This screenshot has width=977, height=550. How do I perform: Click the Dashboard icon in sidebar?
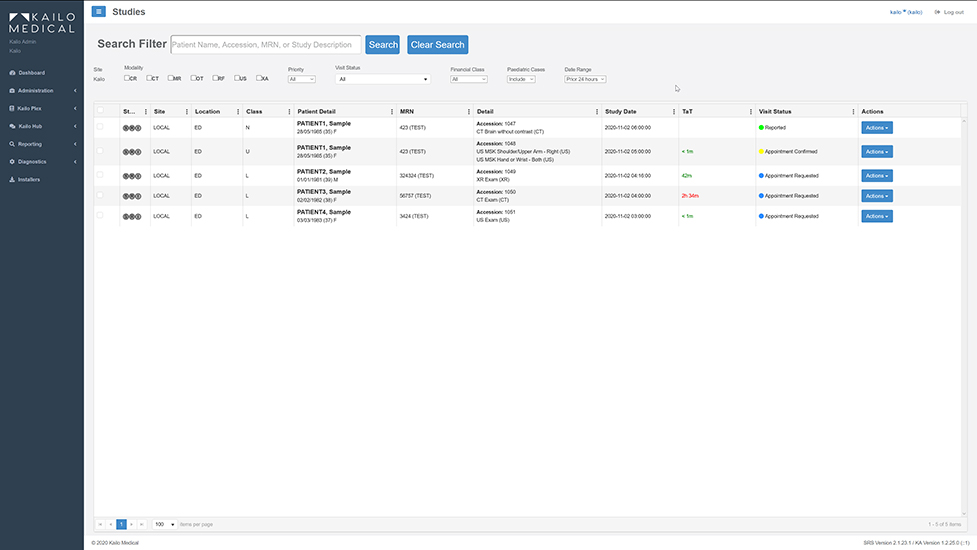[12, 73]
